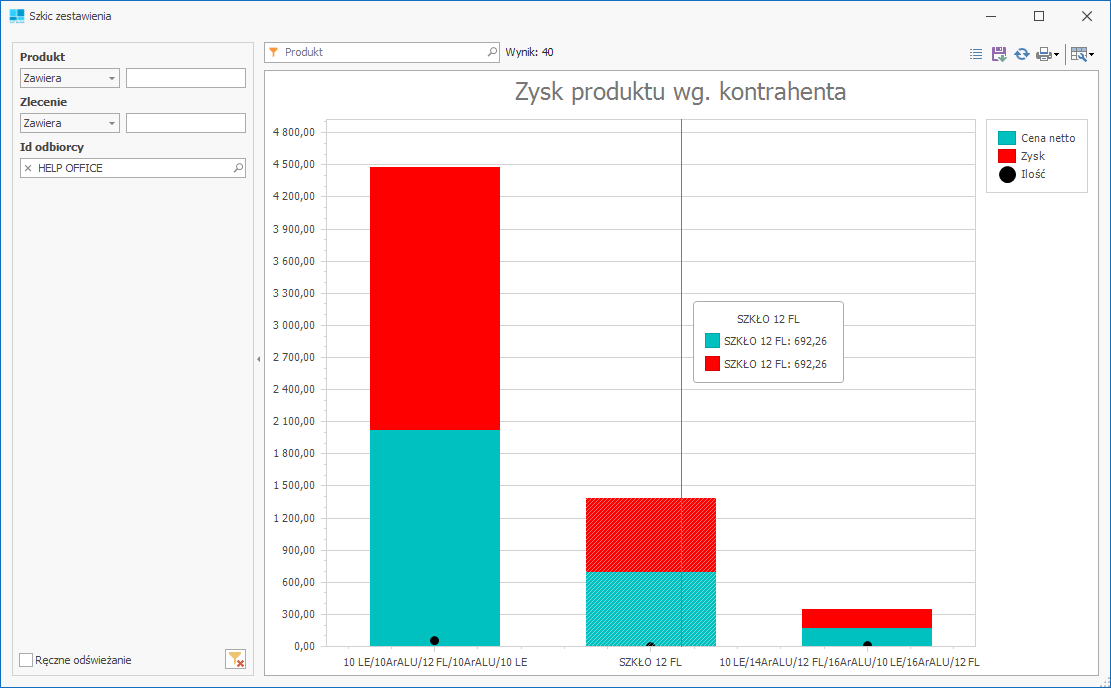
Task: Click magnifier icon in Produkt search box
Action: click(x=491, y=52)
